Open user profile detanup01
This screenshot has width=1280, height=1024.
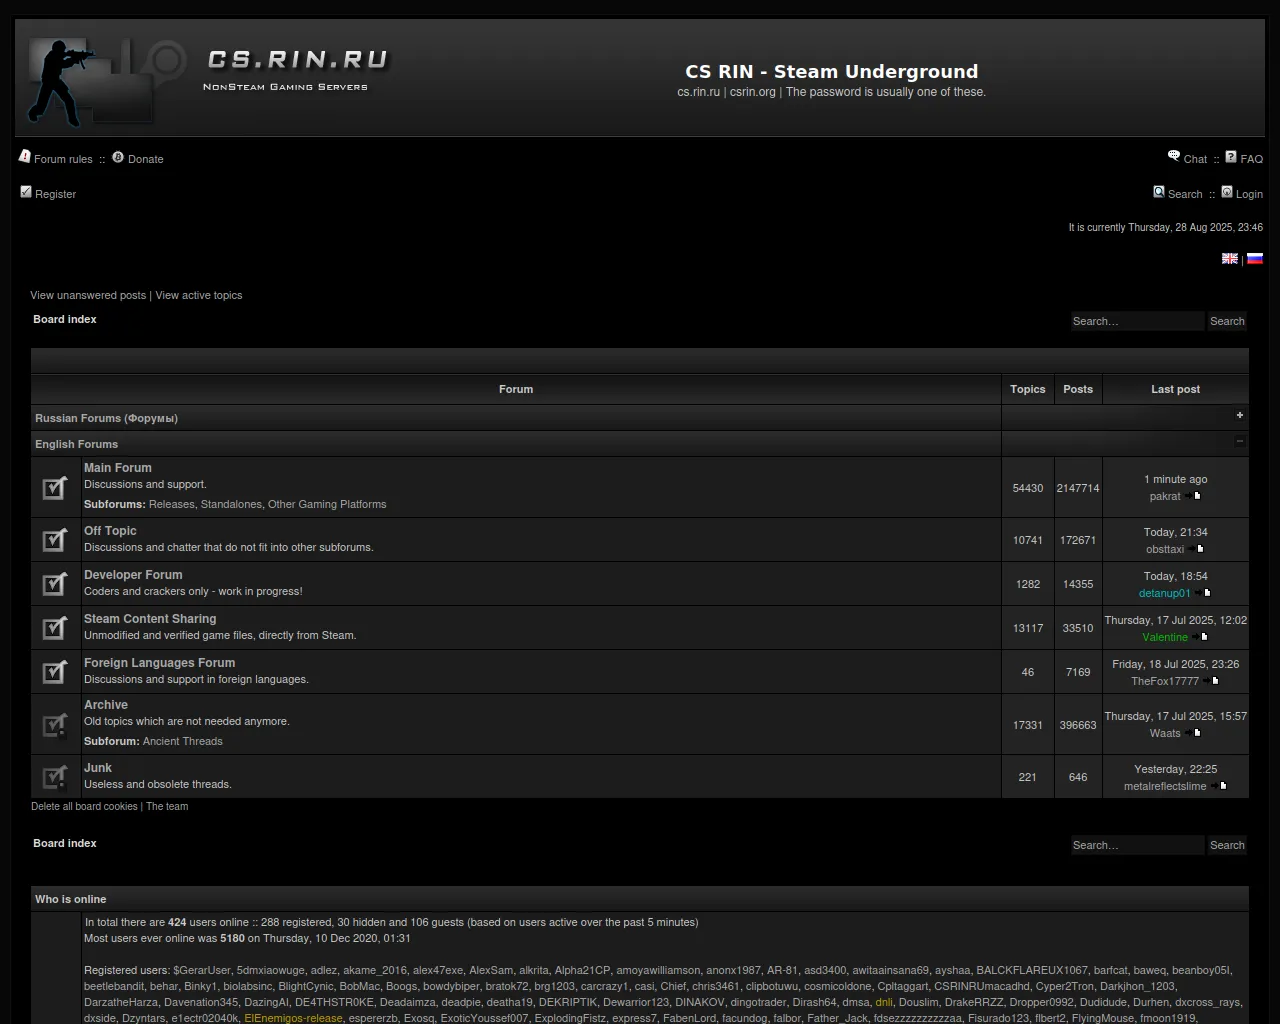coord(1165,593)
